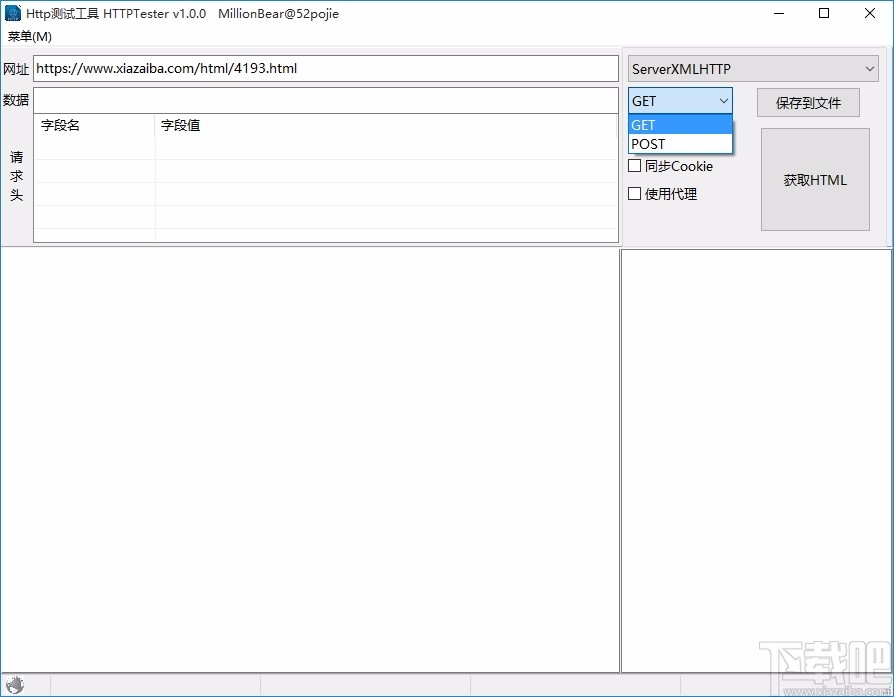
Task: Click the 保存到文件 button
Action: pyautogui.click(x=807, y=102)
